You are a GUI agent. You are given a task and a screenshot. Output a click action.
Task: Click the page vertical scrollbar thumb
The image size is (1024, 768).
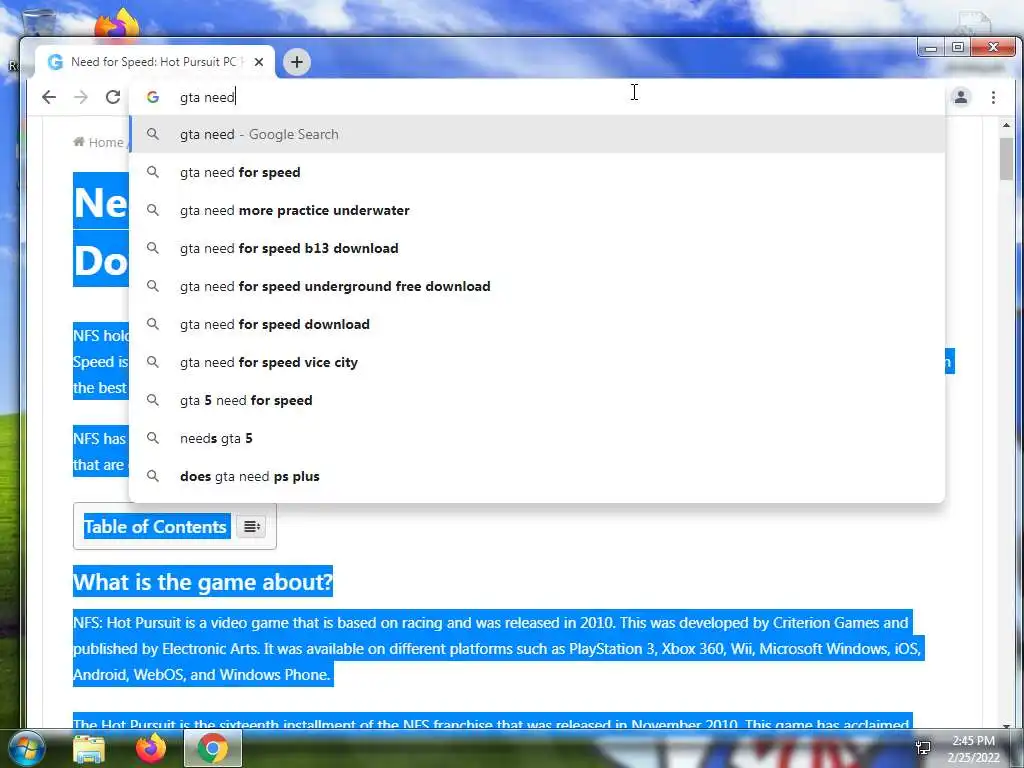tap(1006, 159)
